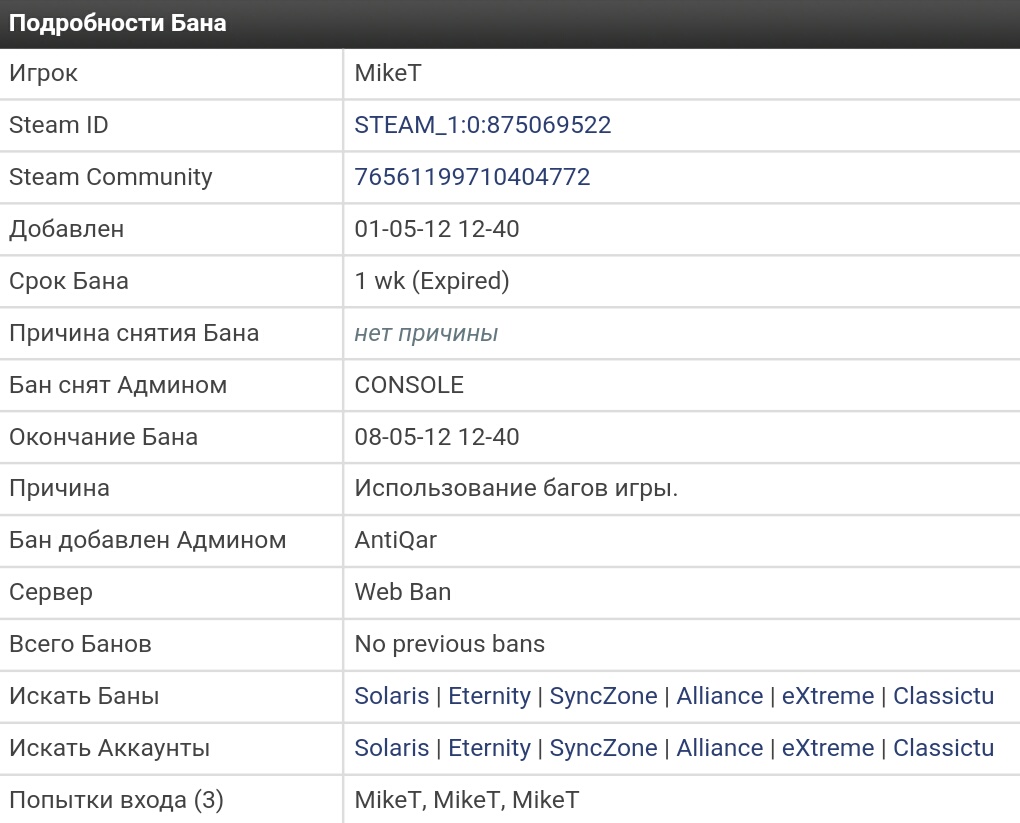Viewport: 1020px width, 823px height.
Task: Search bans on Solaris
Action: (391, 696)
